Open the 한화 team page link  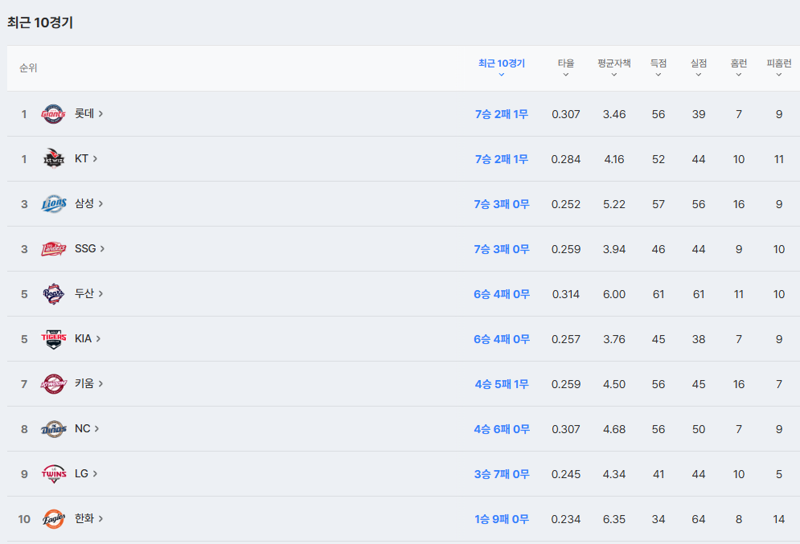[x=89, y=518]
